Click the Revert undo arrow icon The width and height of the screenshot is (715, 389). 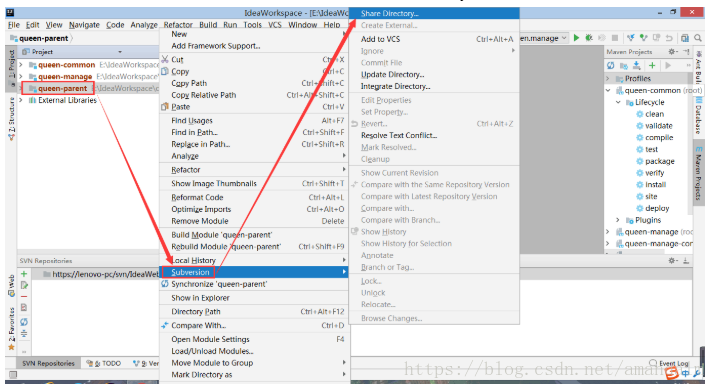pos(669,38)
